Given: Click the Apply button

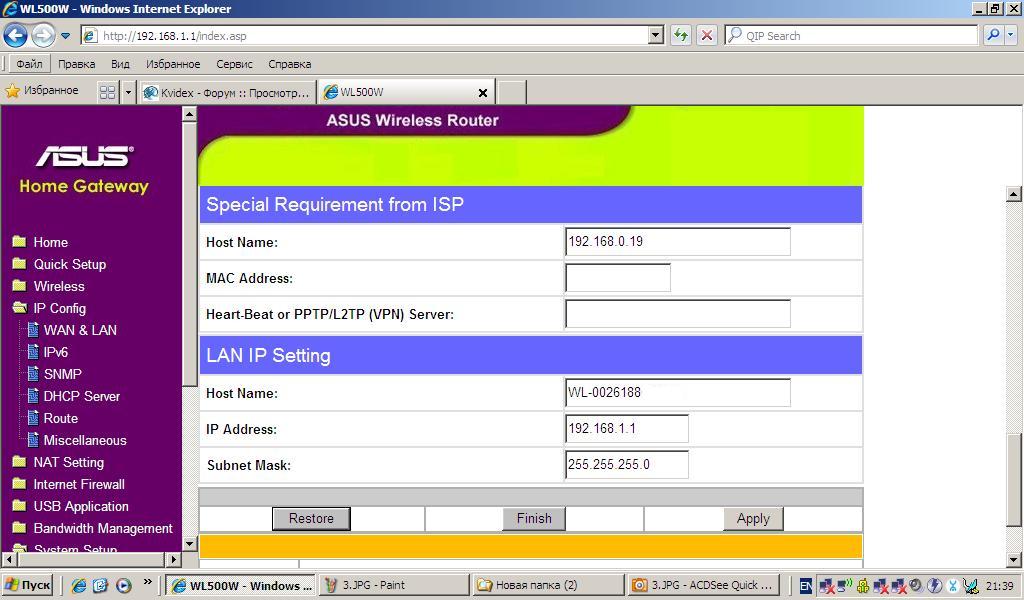Looking at the screenshot, I should click(x=753, y=518).
